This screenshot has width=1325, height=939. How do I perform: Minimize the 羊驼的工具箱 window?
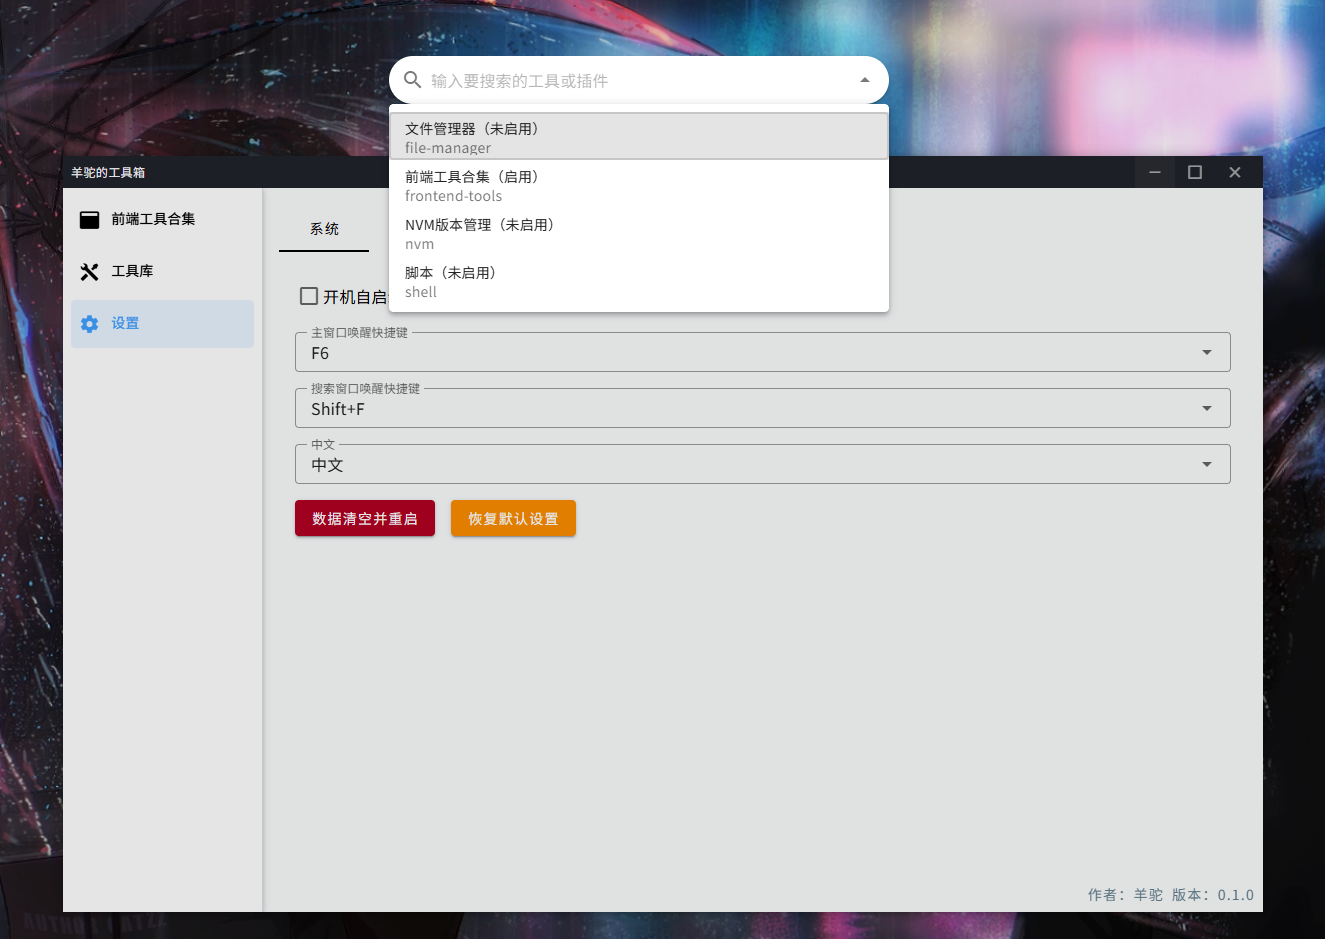(x=1155, y=172)
